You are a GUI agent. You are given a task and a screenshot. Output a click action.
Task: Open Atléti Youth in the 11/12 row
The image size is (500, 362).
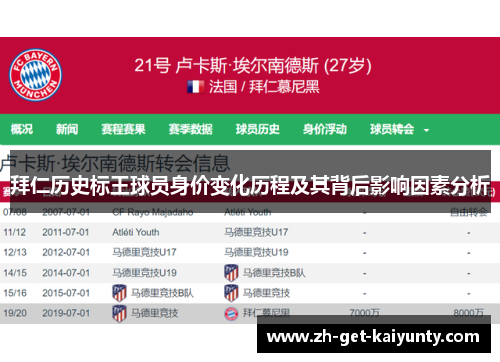pyautogui.click(x=136, y=232)
